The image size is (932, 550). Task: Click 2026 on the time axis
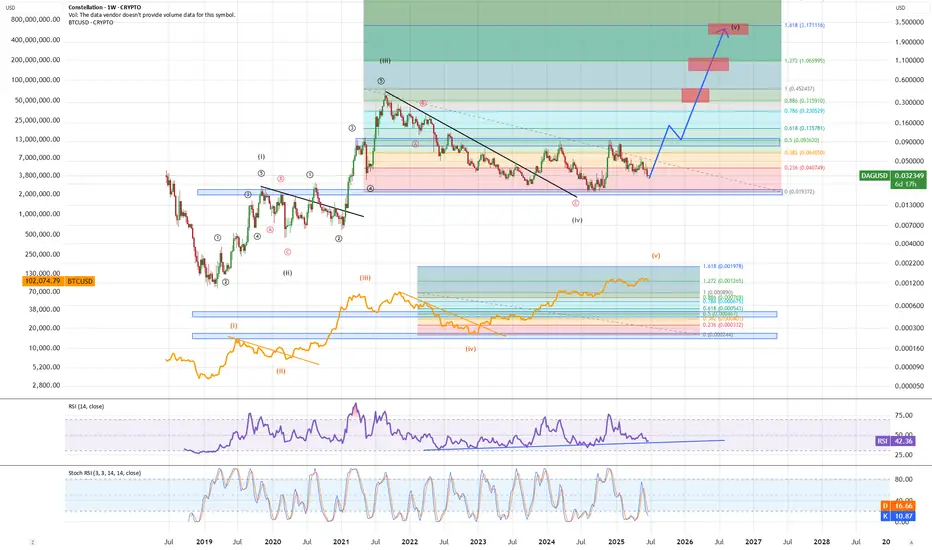pos(685,542)
